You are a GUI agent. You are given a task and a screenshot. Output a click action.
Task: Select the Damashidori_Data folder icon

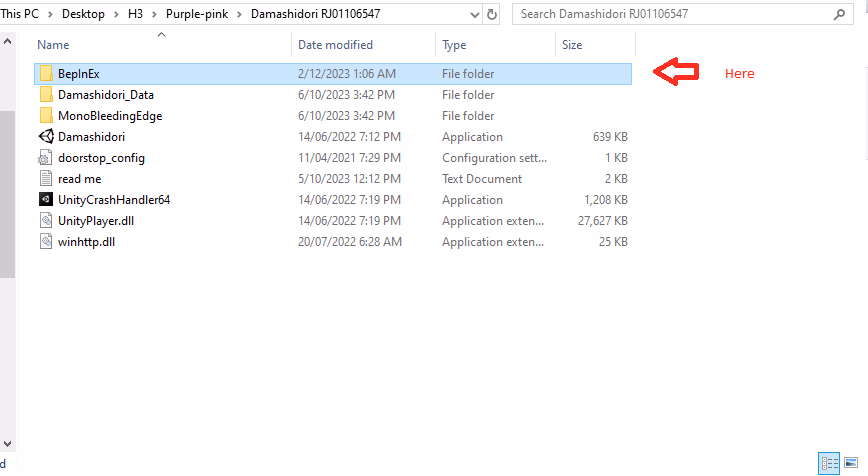pyautogui.click(x=46, y=95)
